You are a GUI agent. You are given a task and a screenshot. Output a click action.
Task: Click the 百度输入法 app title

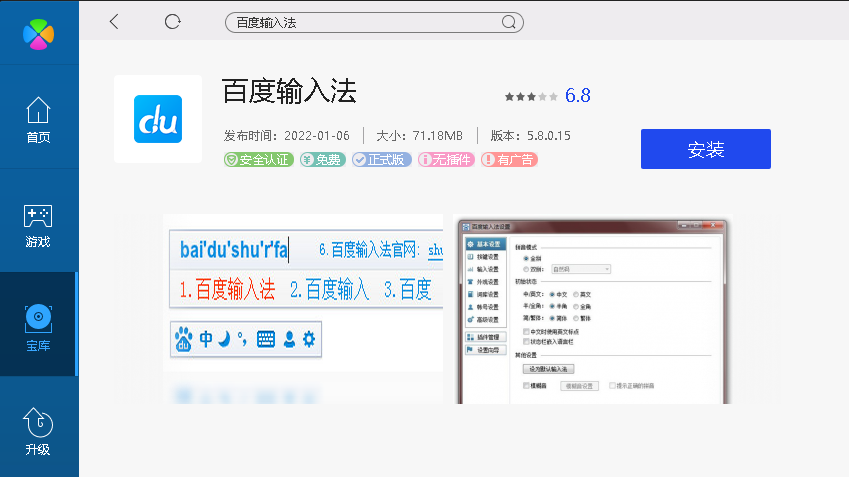pyautogui.click(x=289, y=92)
